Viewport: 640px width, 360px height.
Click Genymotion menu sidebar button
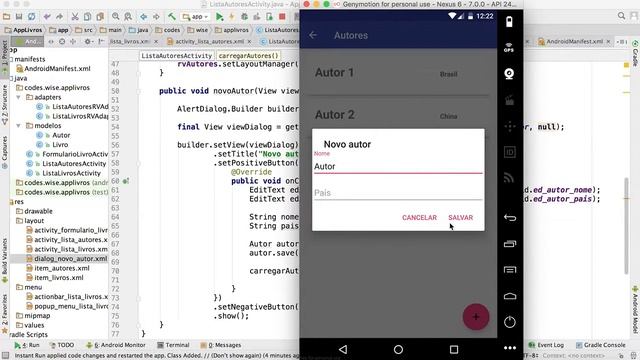tap(510, 270)
